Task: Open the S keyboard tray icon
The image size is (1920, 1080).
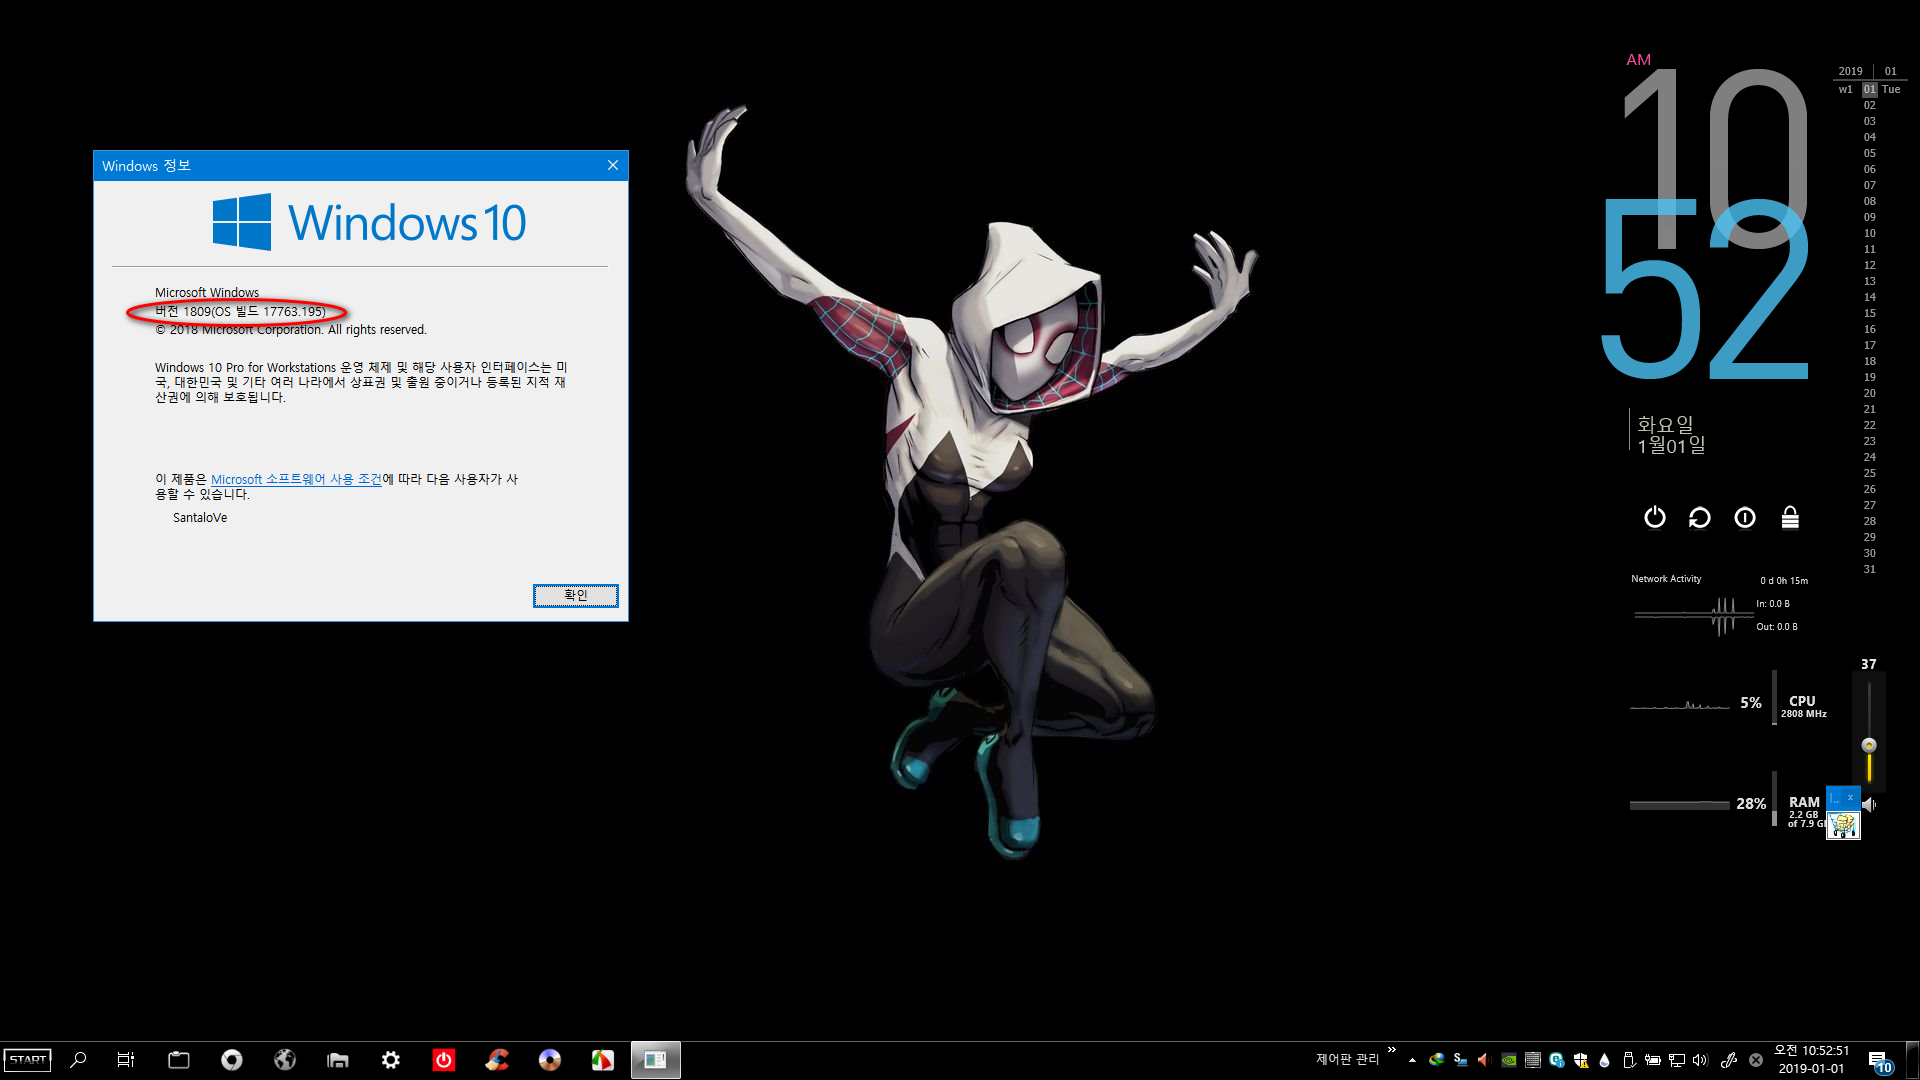Action: tap(1461, 1060)
